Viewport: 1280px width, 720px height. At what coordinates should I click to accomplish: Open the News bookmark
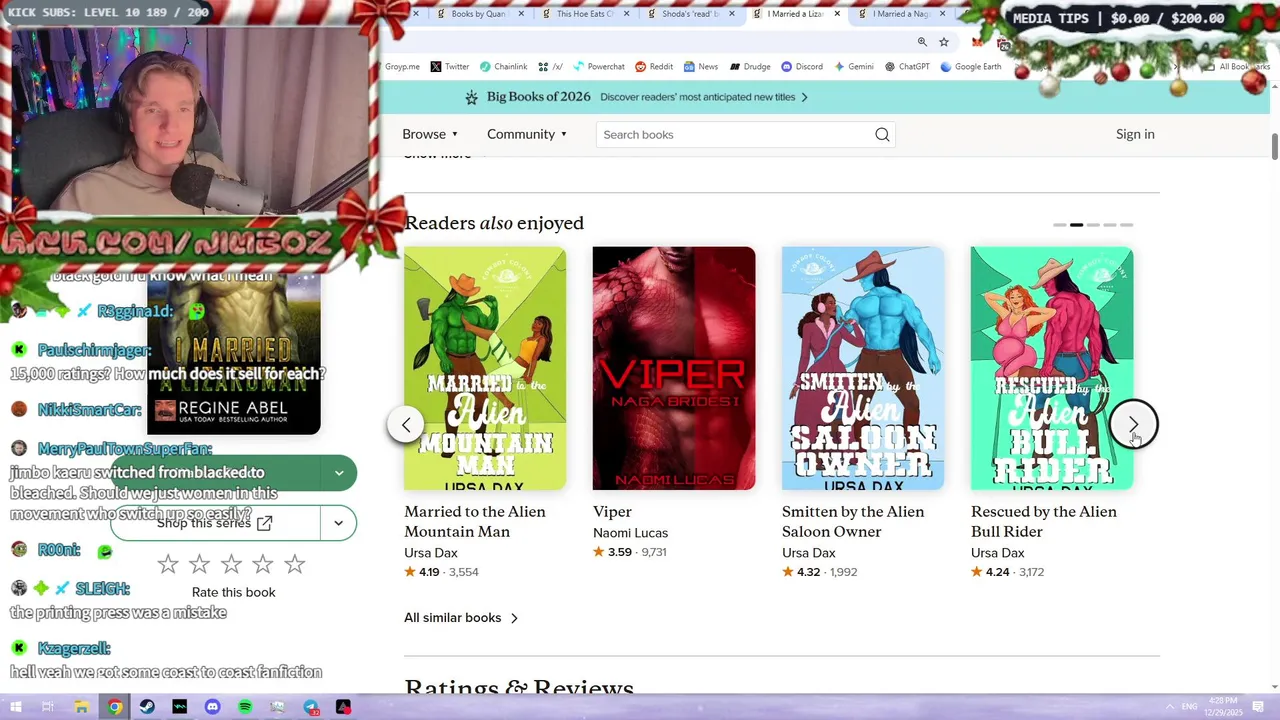point(701,67)
